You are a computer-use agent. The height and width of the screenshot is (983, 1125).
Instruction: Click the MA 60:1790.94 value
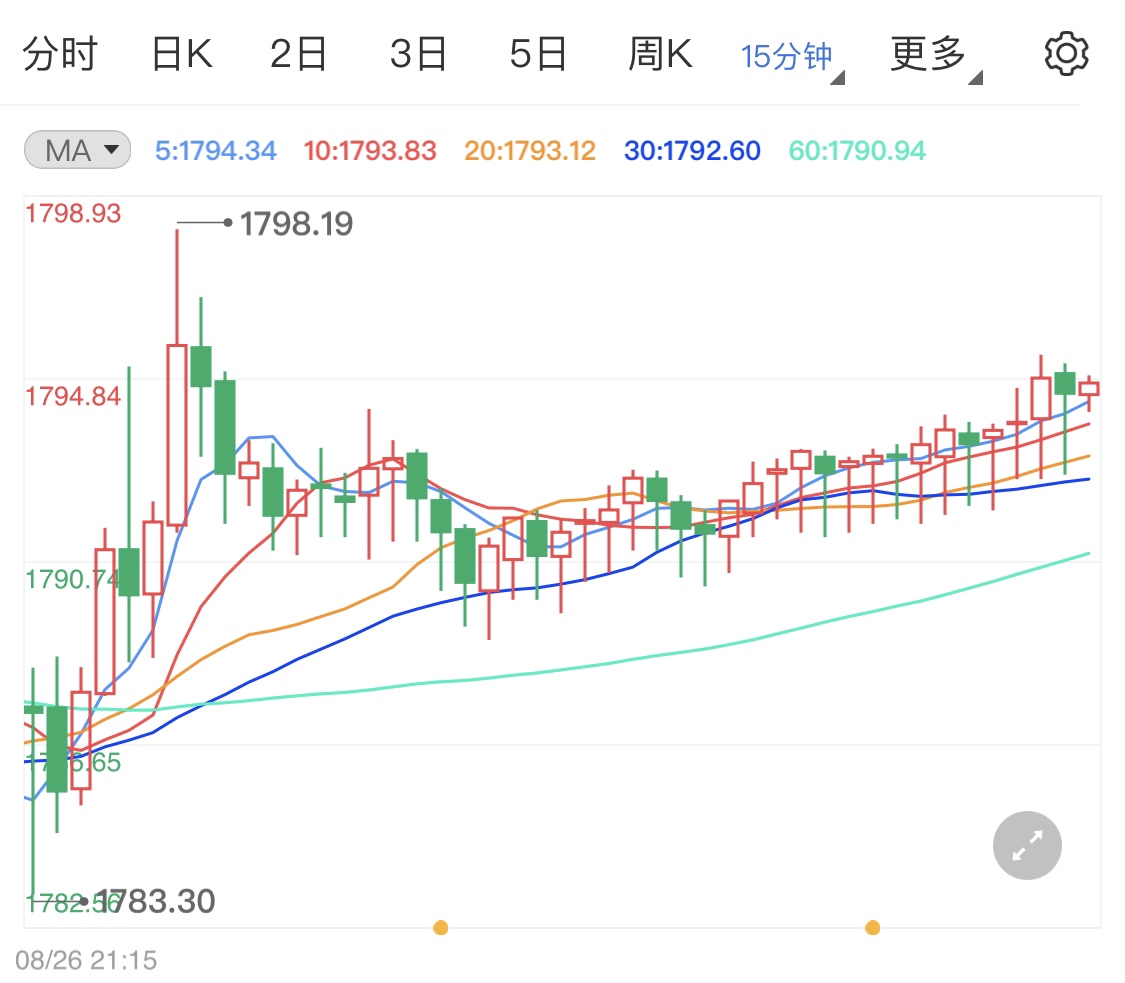[857, 151]
